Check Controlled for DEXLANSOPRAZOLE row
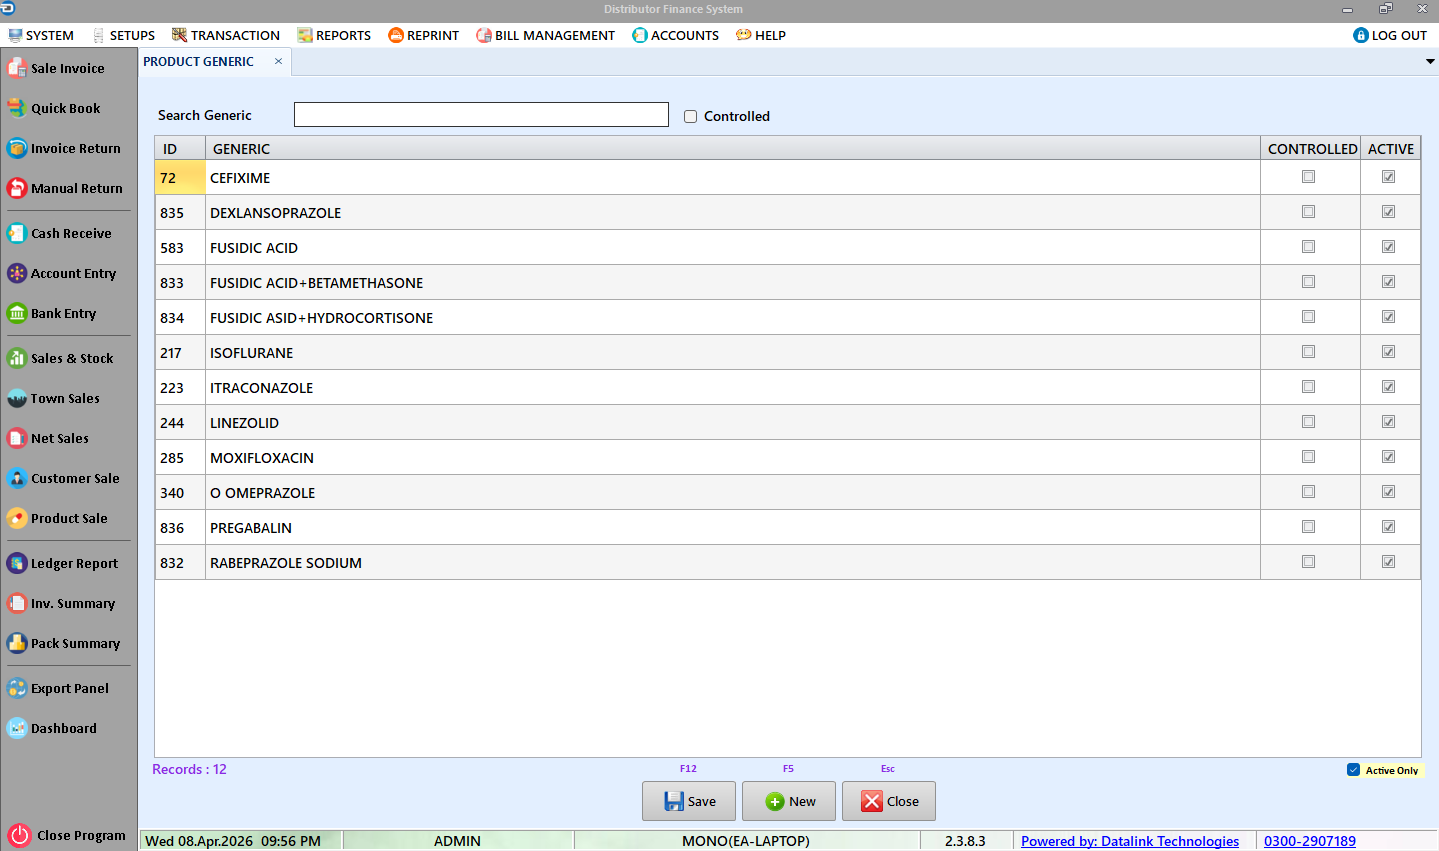Viewport: 1439px width, 851px height. pos(1308,212)
